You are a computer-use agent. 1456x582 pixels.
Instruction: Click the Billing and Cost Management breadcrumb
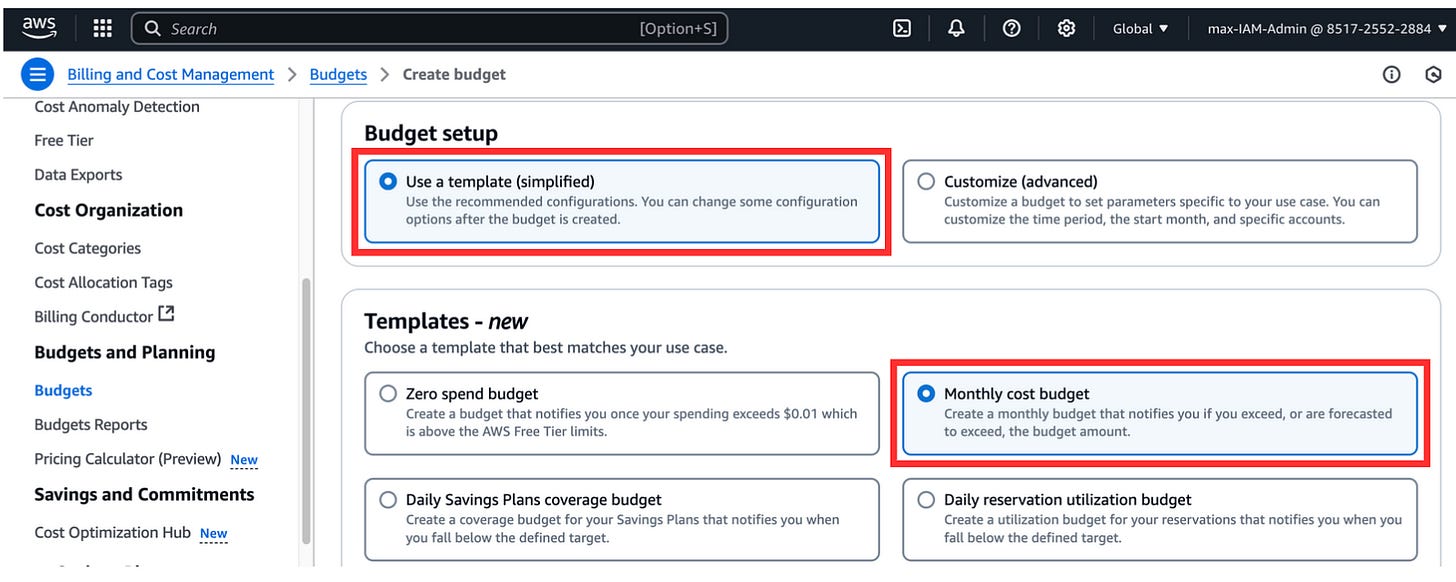click(171, 74)
